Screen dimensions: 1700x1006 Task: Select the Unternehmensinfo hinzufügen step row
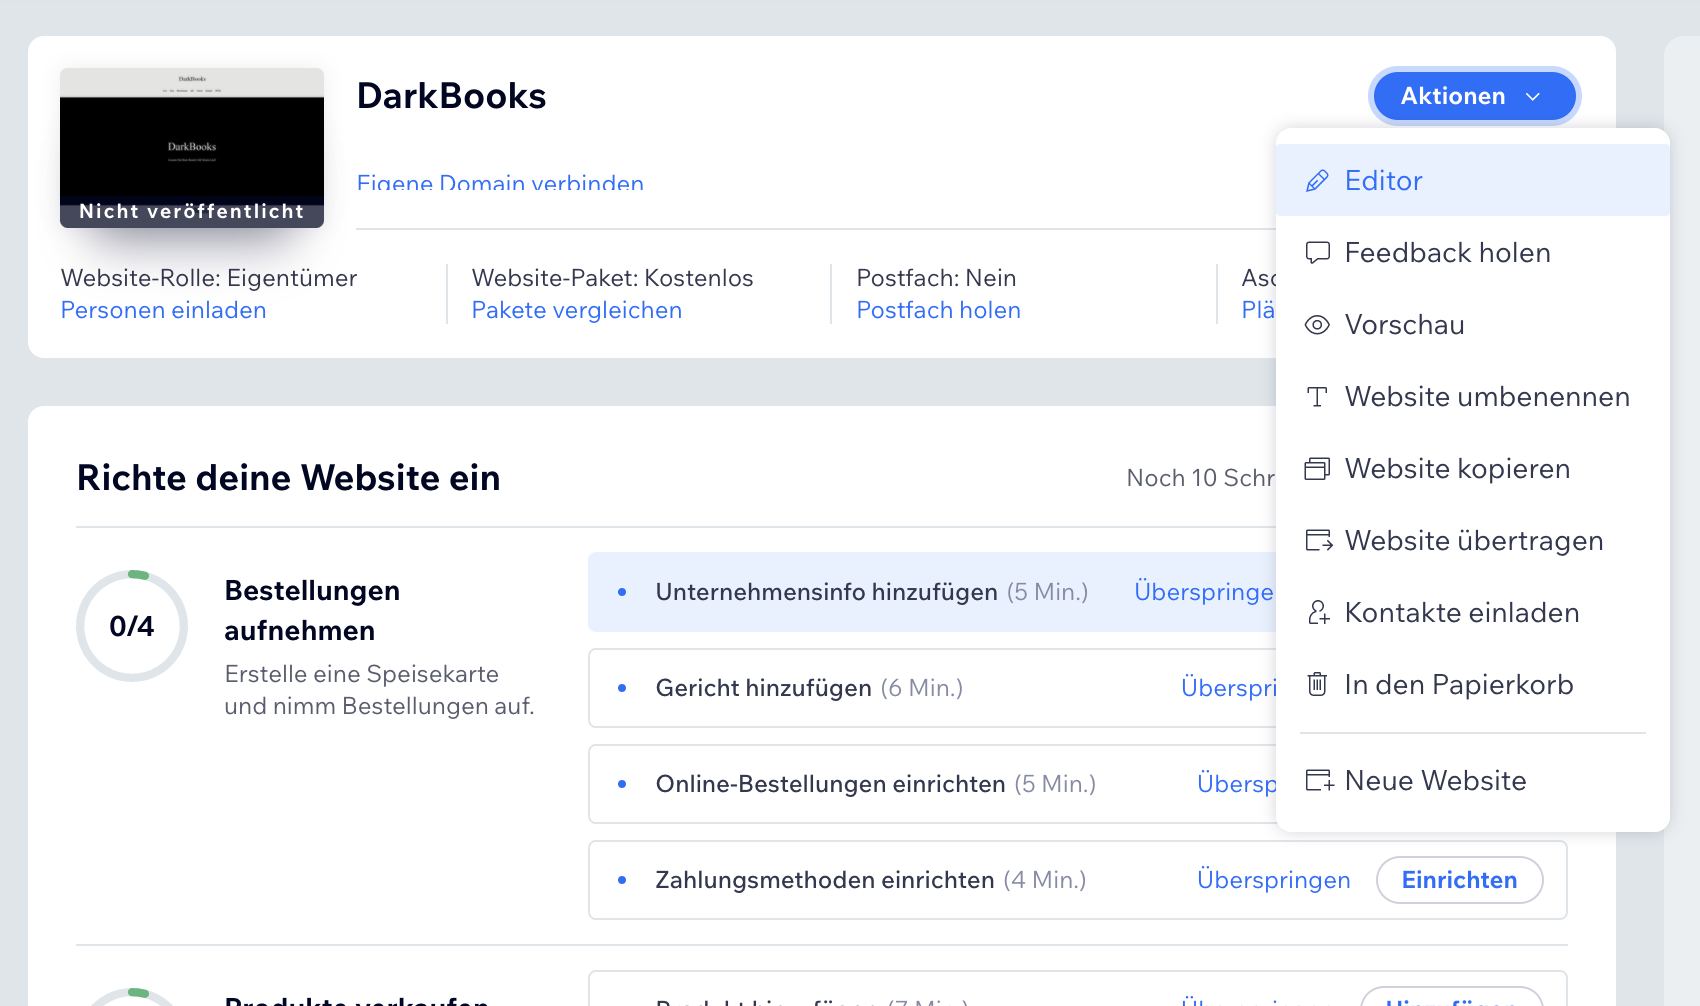tap(932, 592)
